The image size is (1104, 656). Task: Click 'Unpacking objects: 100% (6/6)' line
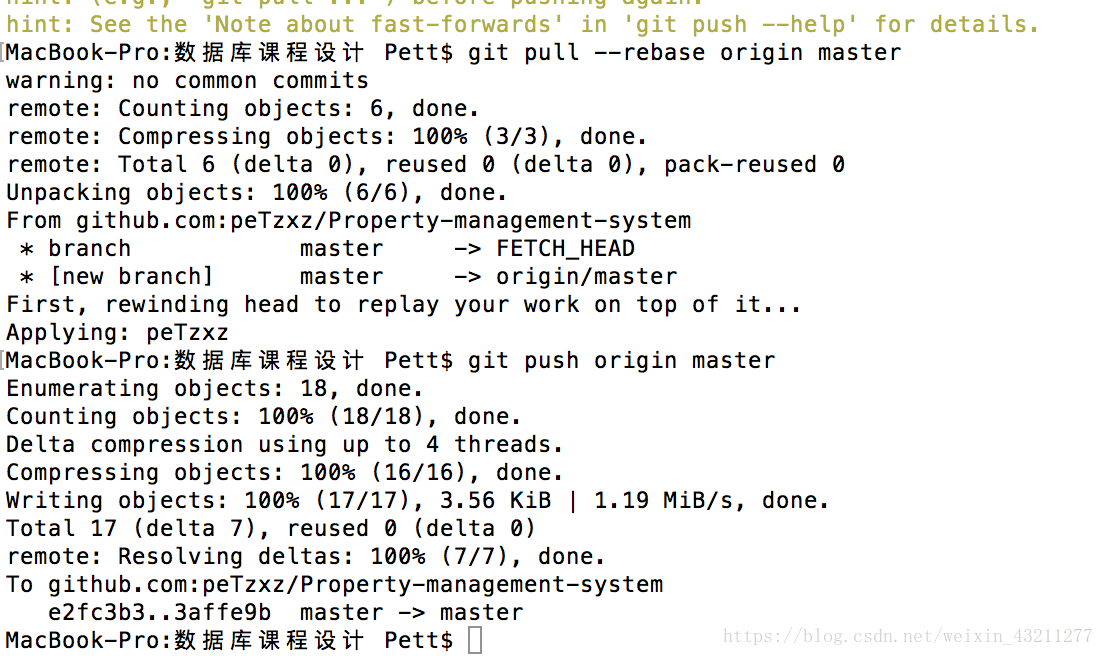click(x=256, y=192)
